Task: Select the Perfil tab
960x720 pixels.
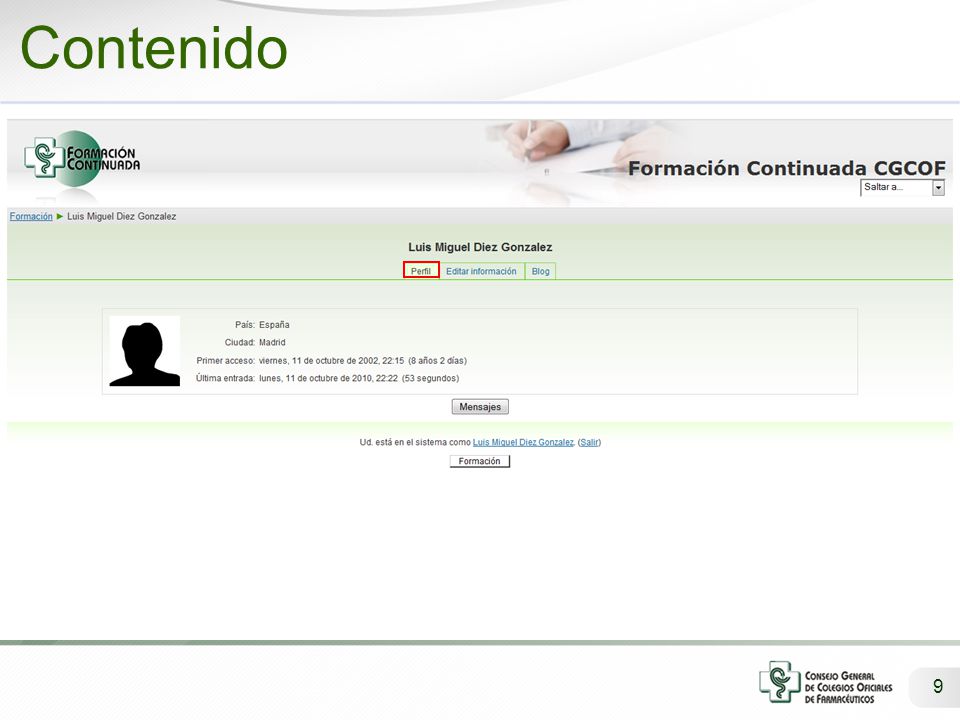Action: 421,271
